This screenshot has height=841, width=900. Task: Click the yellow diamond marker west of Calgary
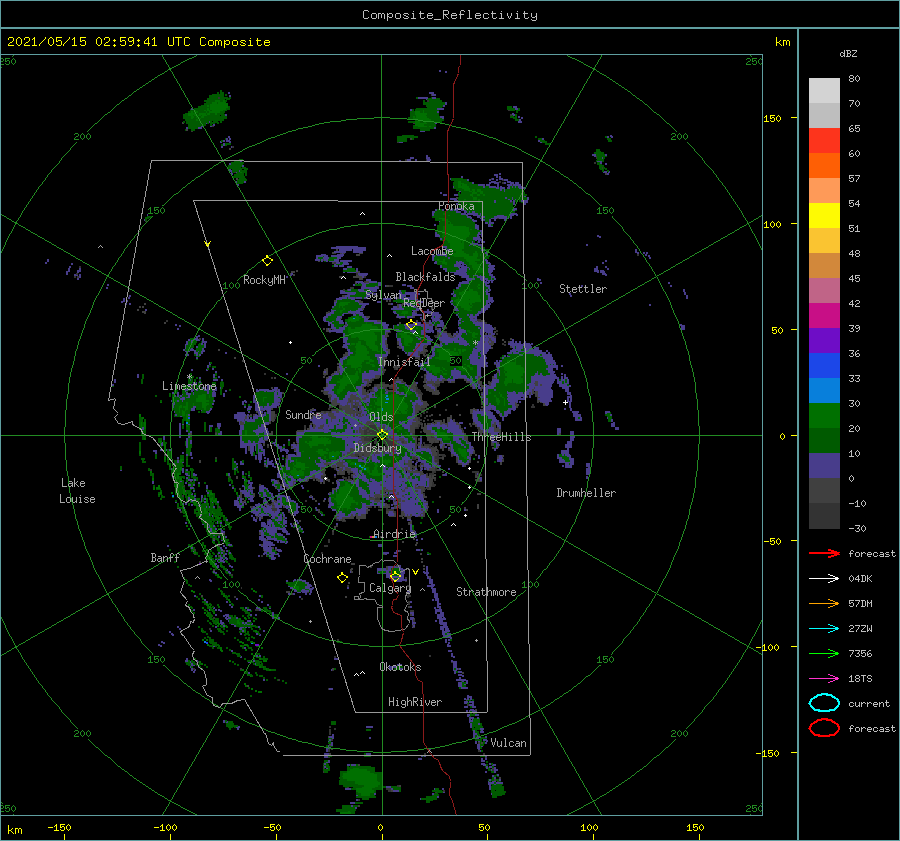tap(342, 578)
